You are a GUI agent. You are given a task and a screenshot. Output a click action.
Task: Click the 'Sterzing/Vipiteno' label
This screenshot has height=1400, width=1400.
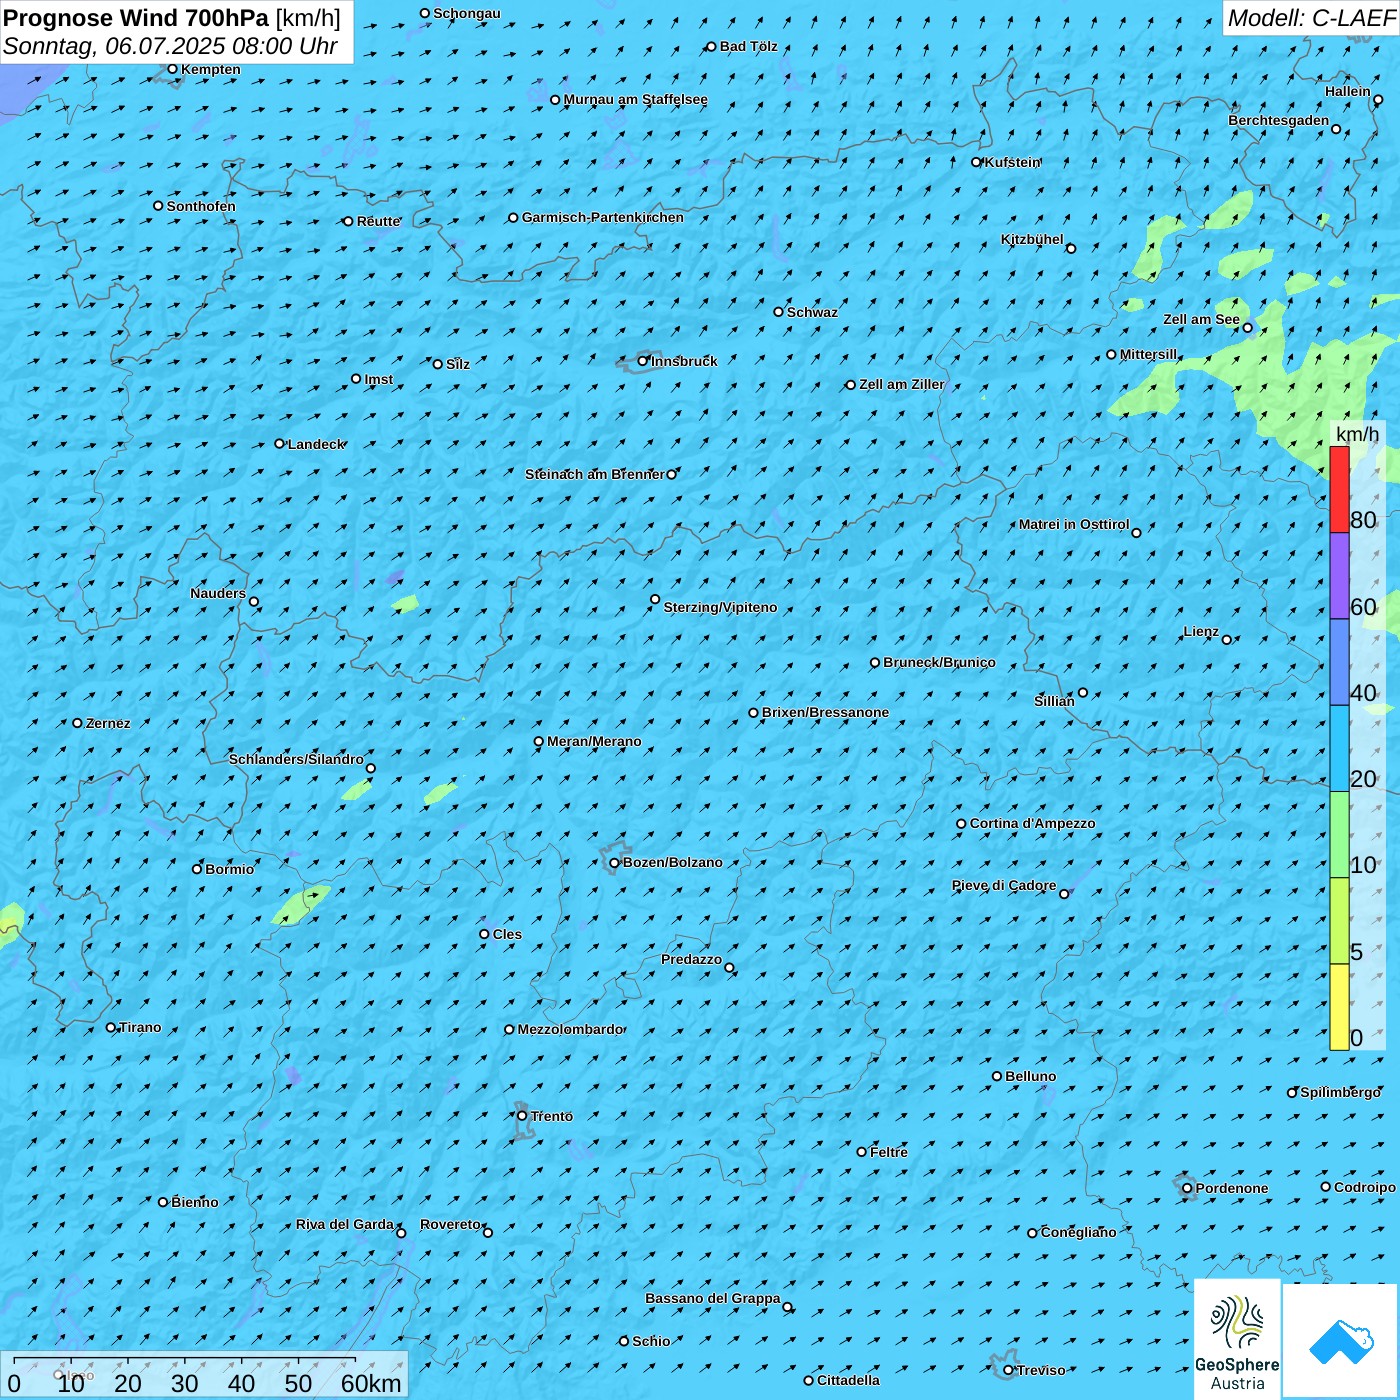pyautogui.click(x=720, y=607)
